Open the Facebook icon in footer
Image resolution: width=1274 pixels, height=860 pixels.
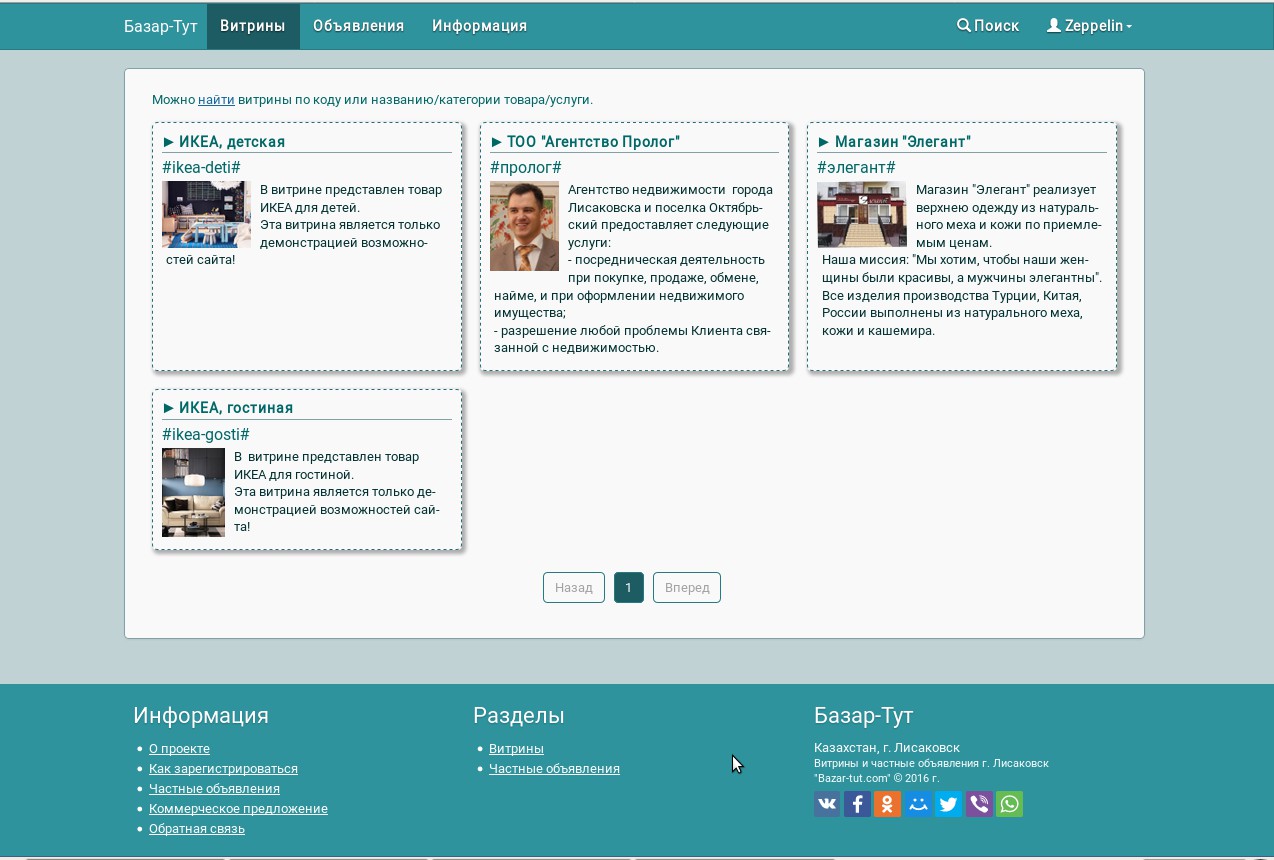tap(857, 804)
